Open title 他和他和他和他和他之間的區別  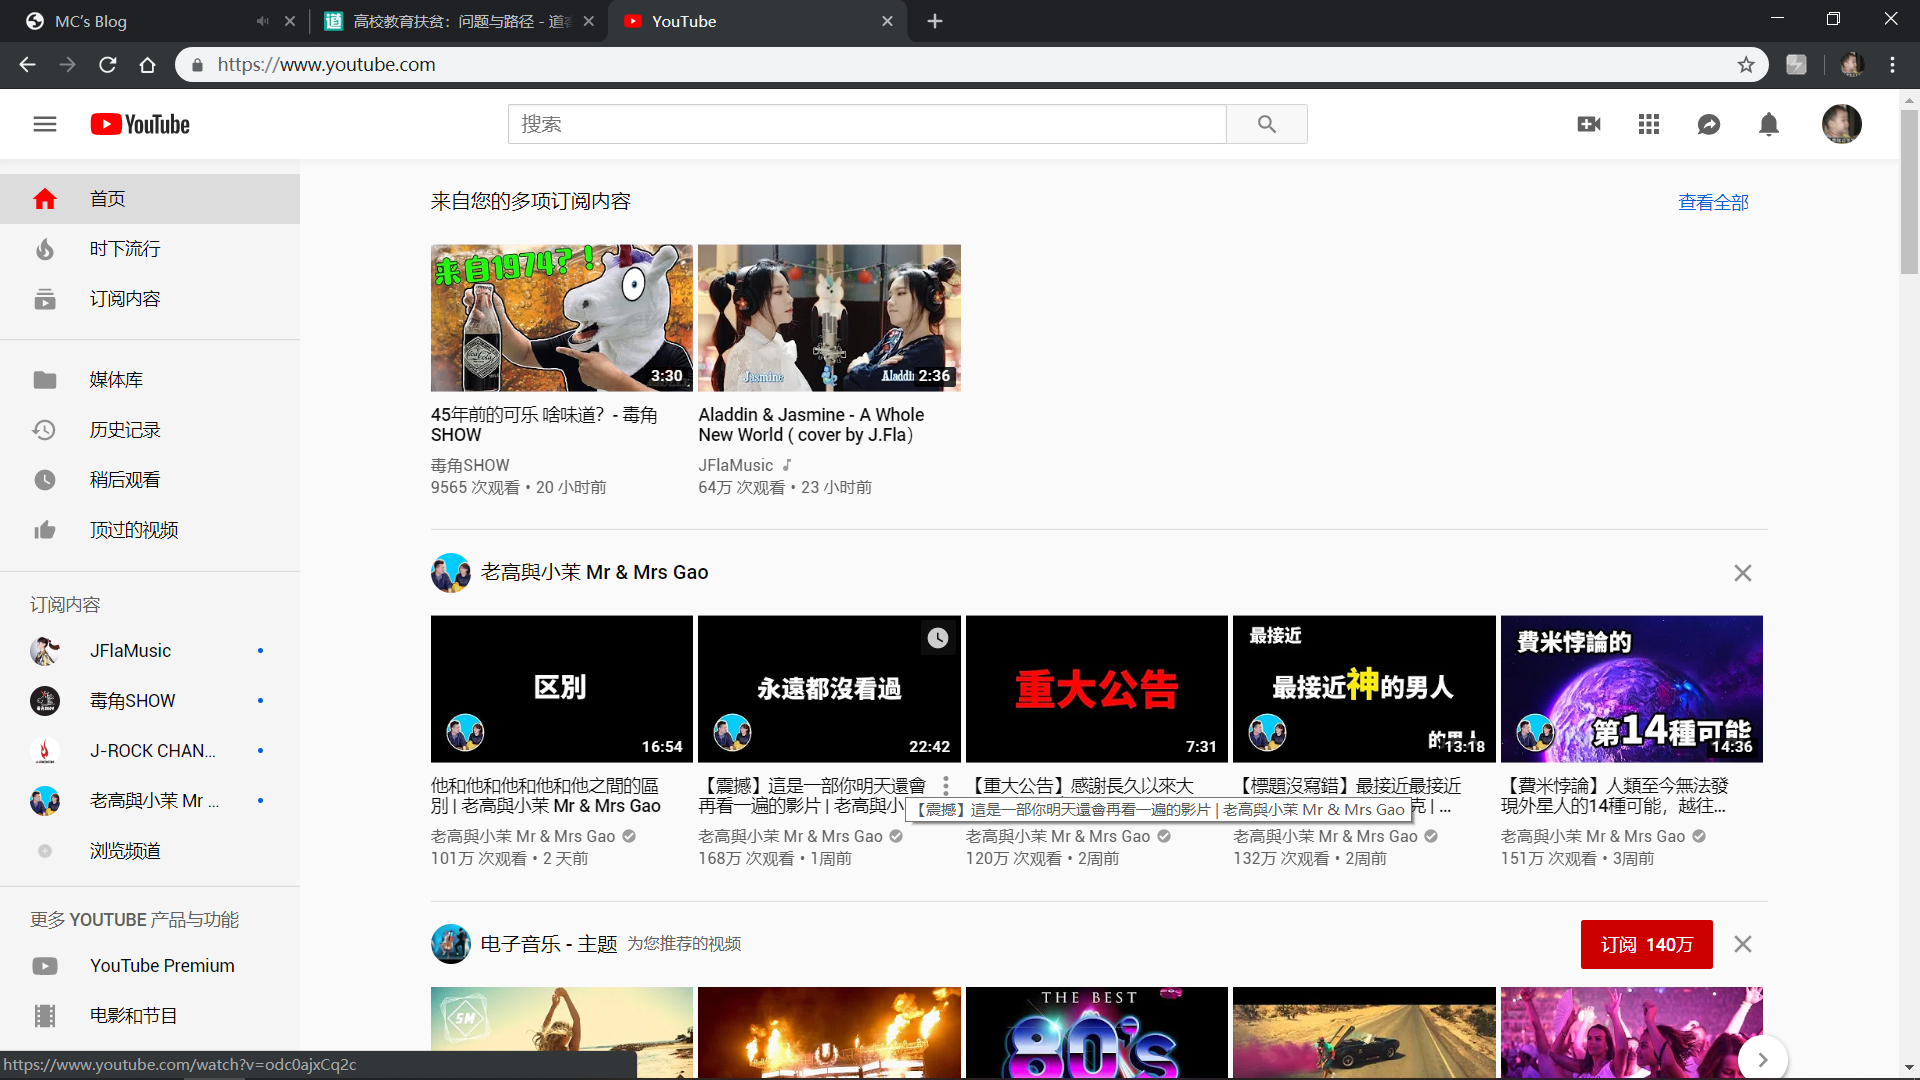coord(546,796)
